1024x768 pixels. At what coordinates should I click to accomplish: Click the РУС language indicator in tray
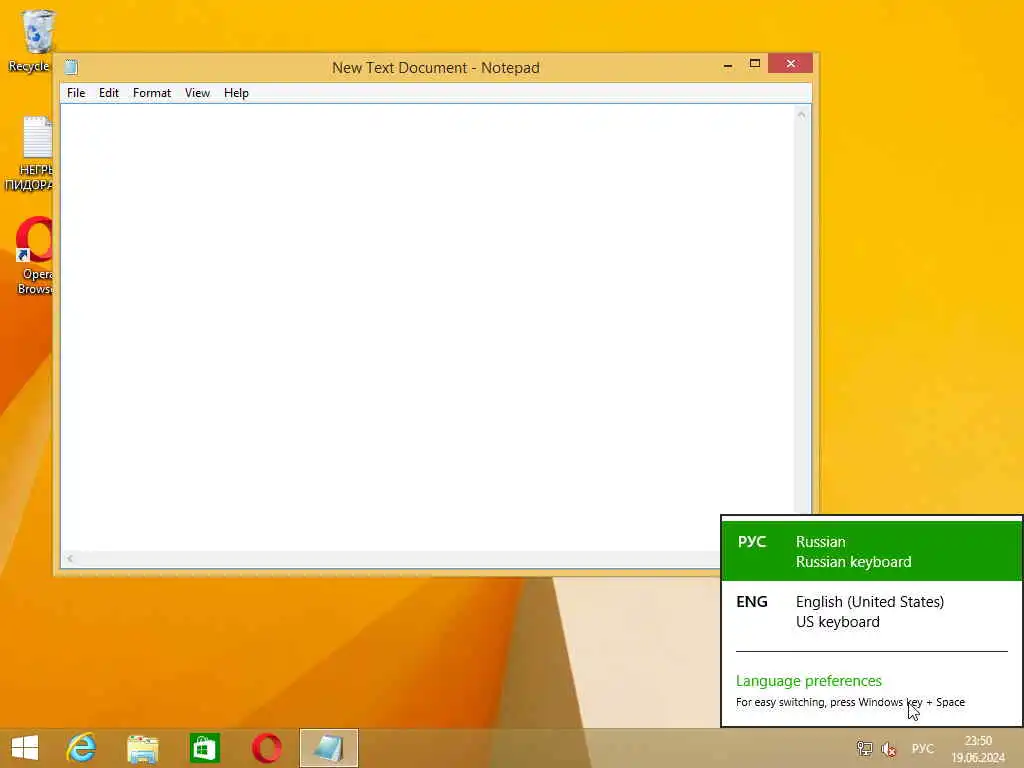(922, 748)
